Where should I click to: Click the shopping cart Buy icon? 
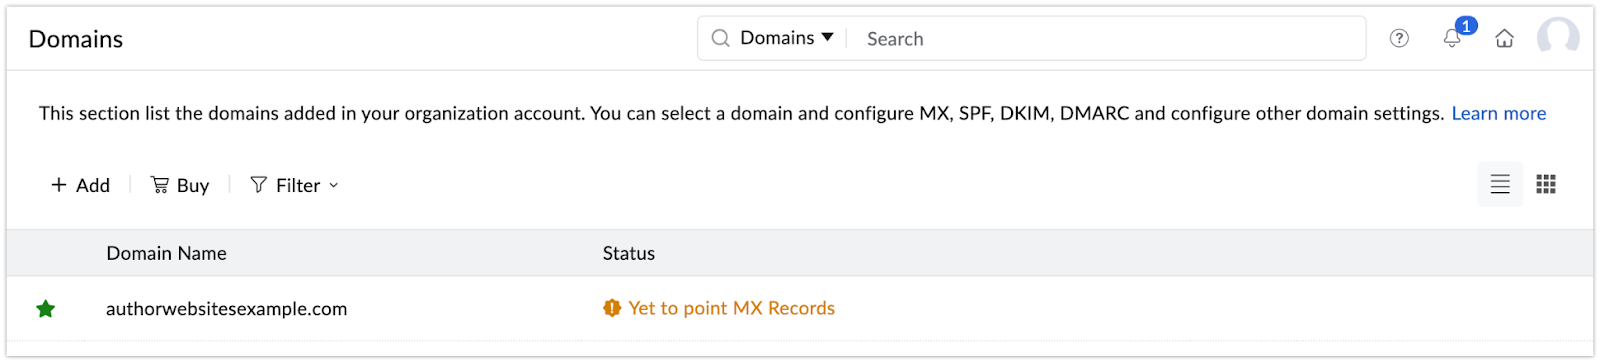(159, 184)
